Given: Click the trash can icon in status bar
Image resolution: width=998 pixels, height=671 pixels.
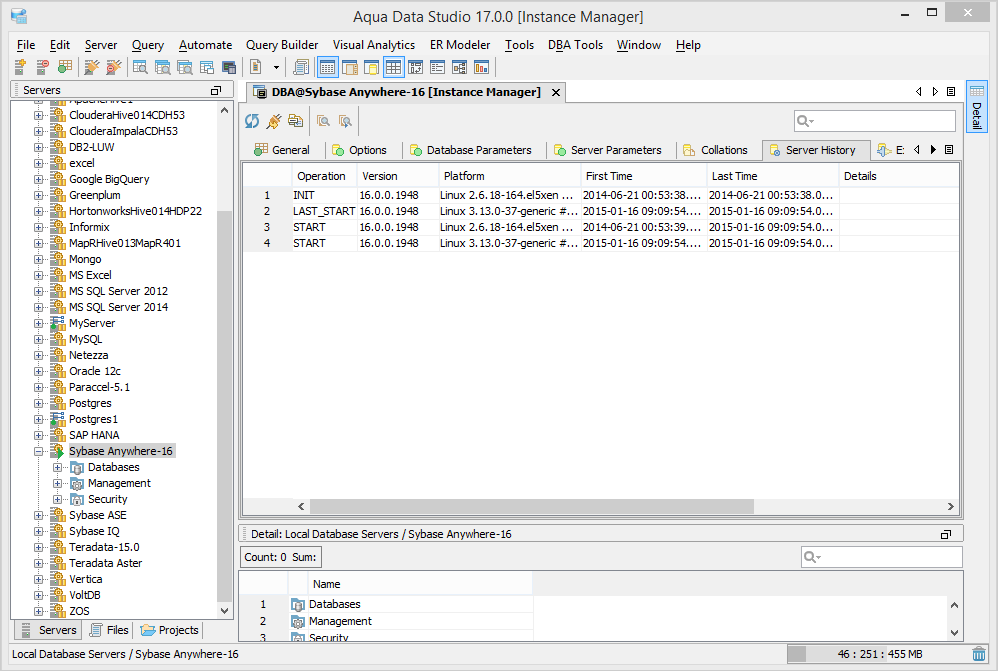Looking at the screenshot, I should [979, 654].
